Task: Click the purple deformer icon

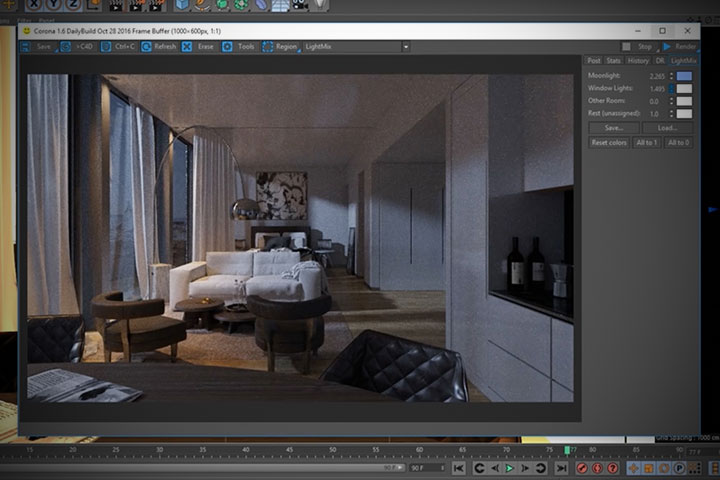Action: (x=260, y=5)
